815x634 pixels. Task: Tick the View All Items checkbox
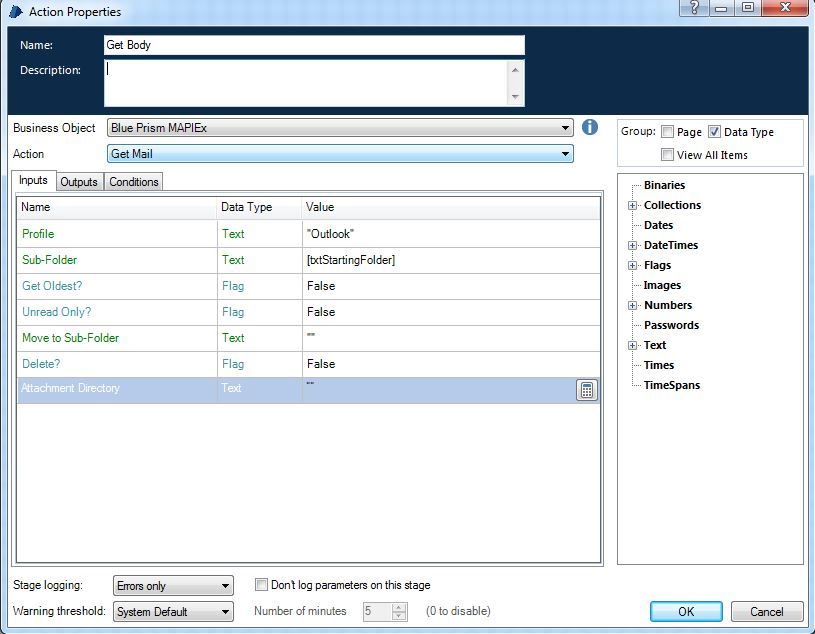pos(667,154)
